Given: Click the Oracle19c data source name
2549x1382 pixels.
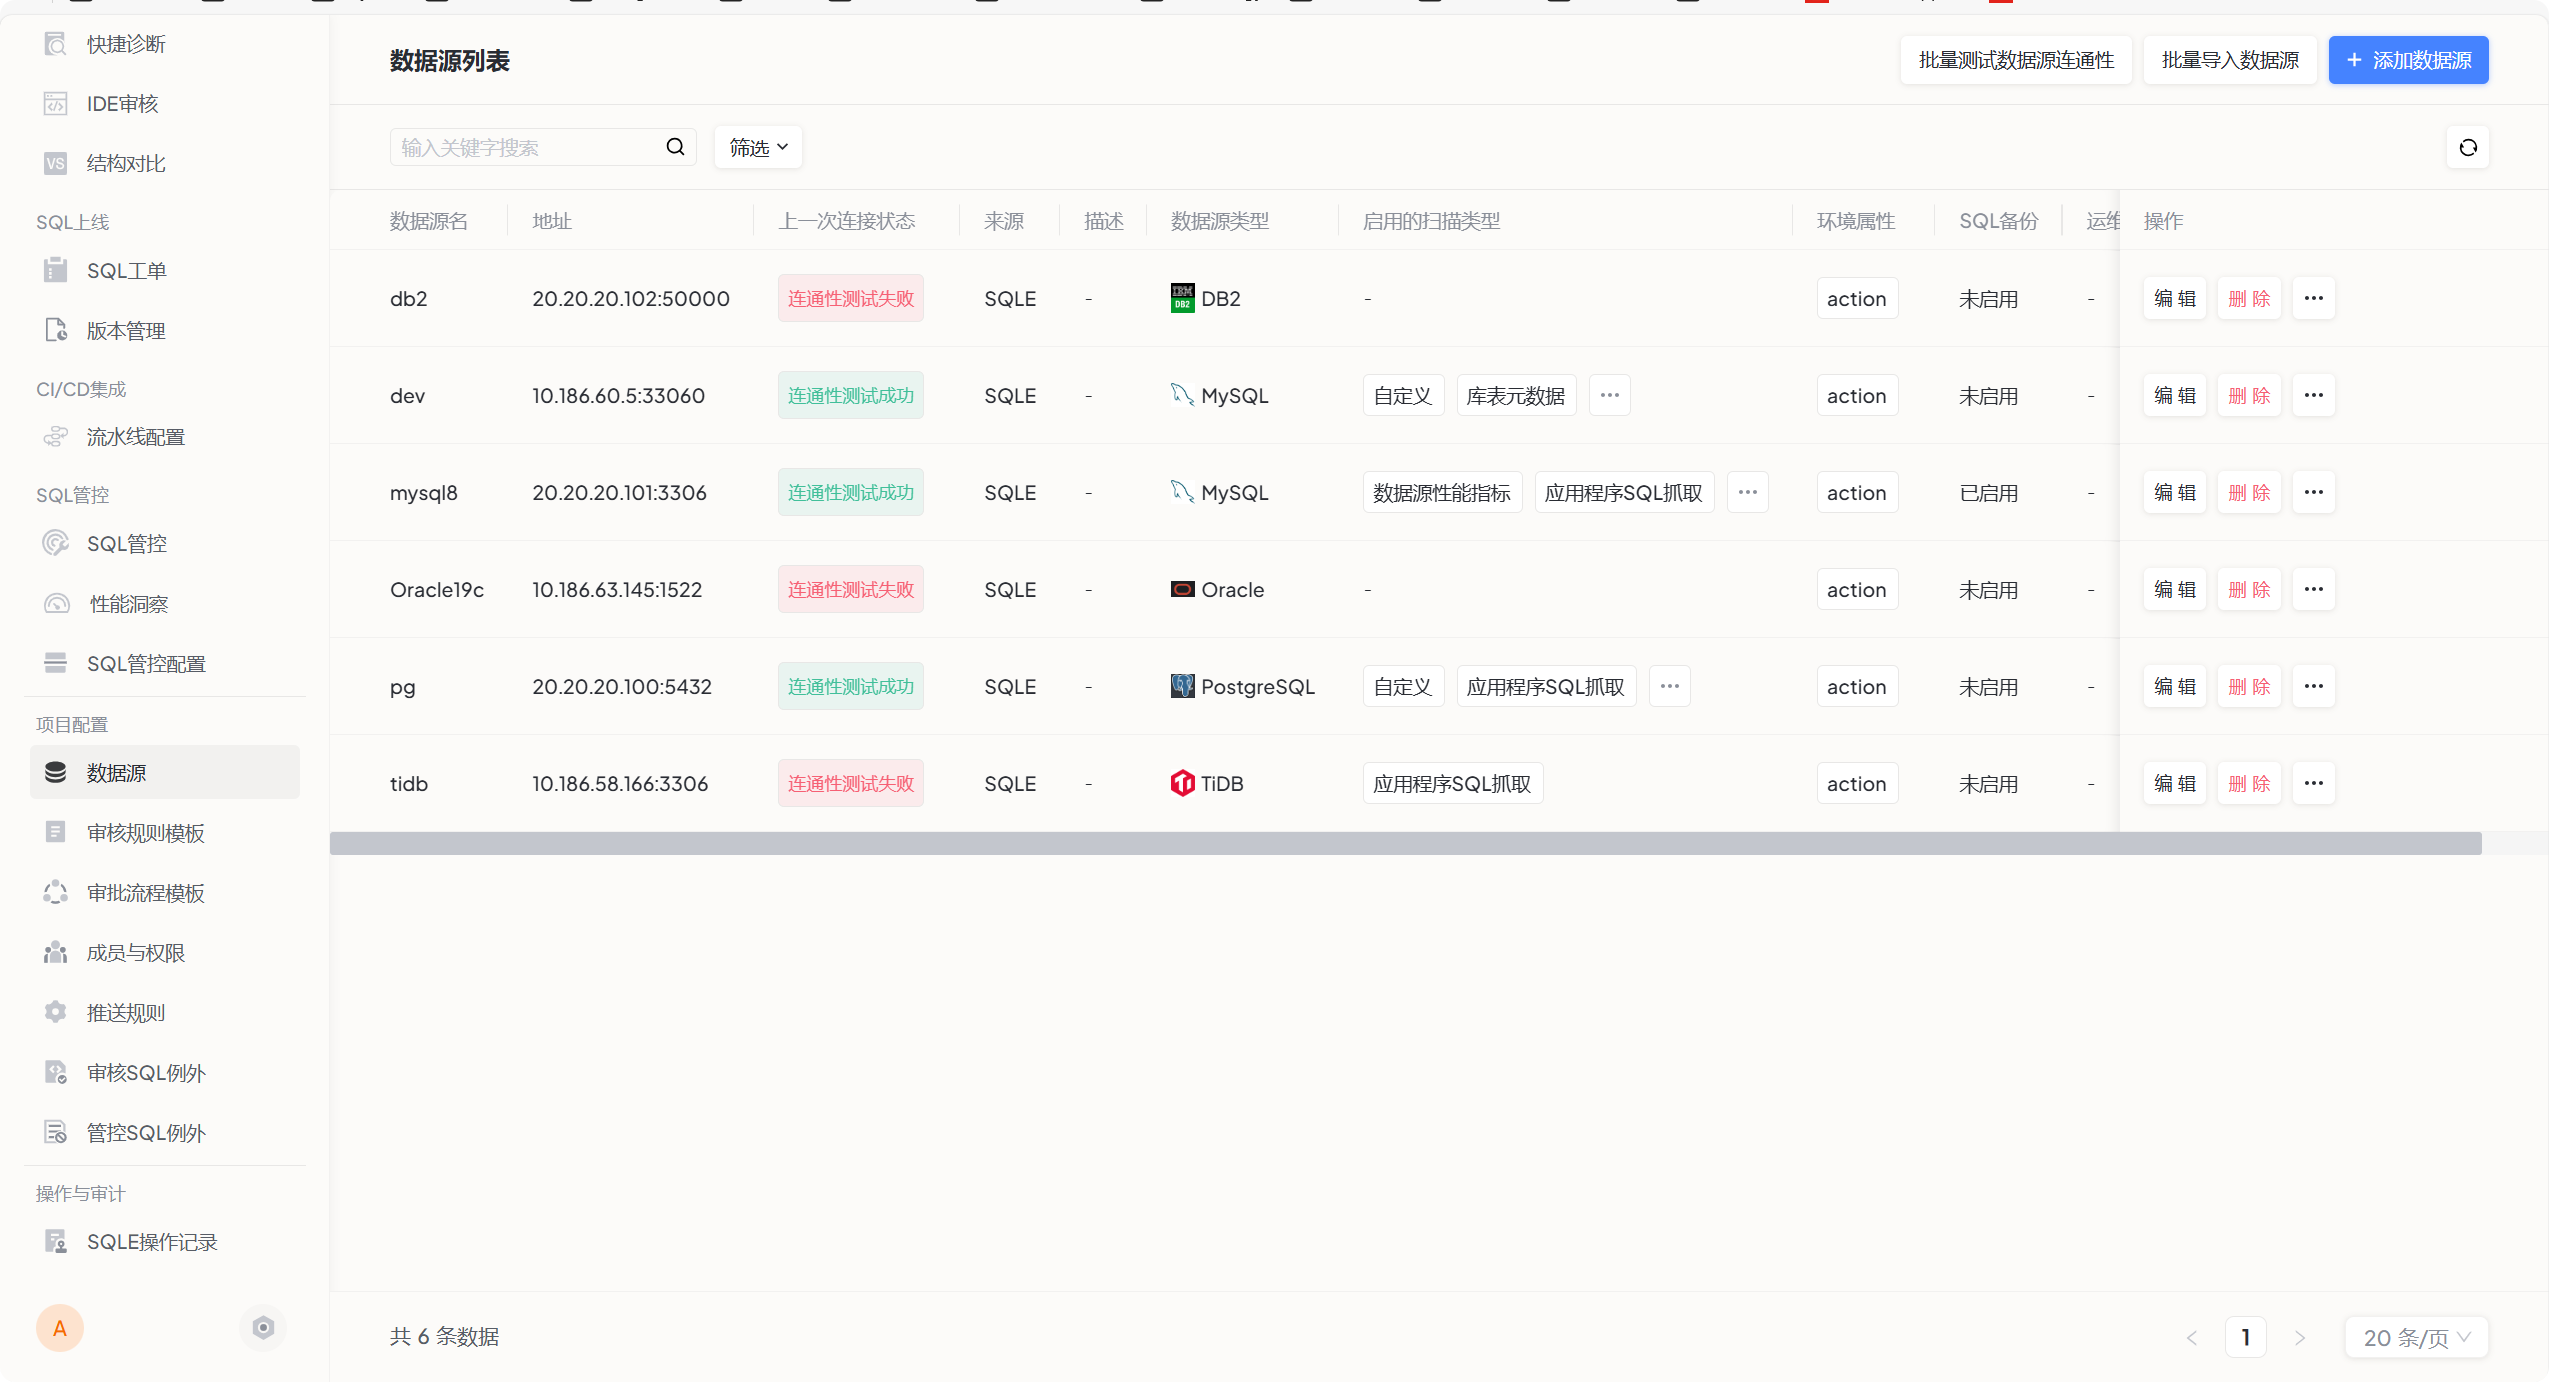Looking at the screenshot, I should tap(437, 589).
